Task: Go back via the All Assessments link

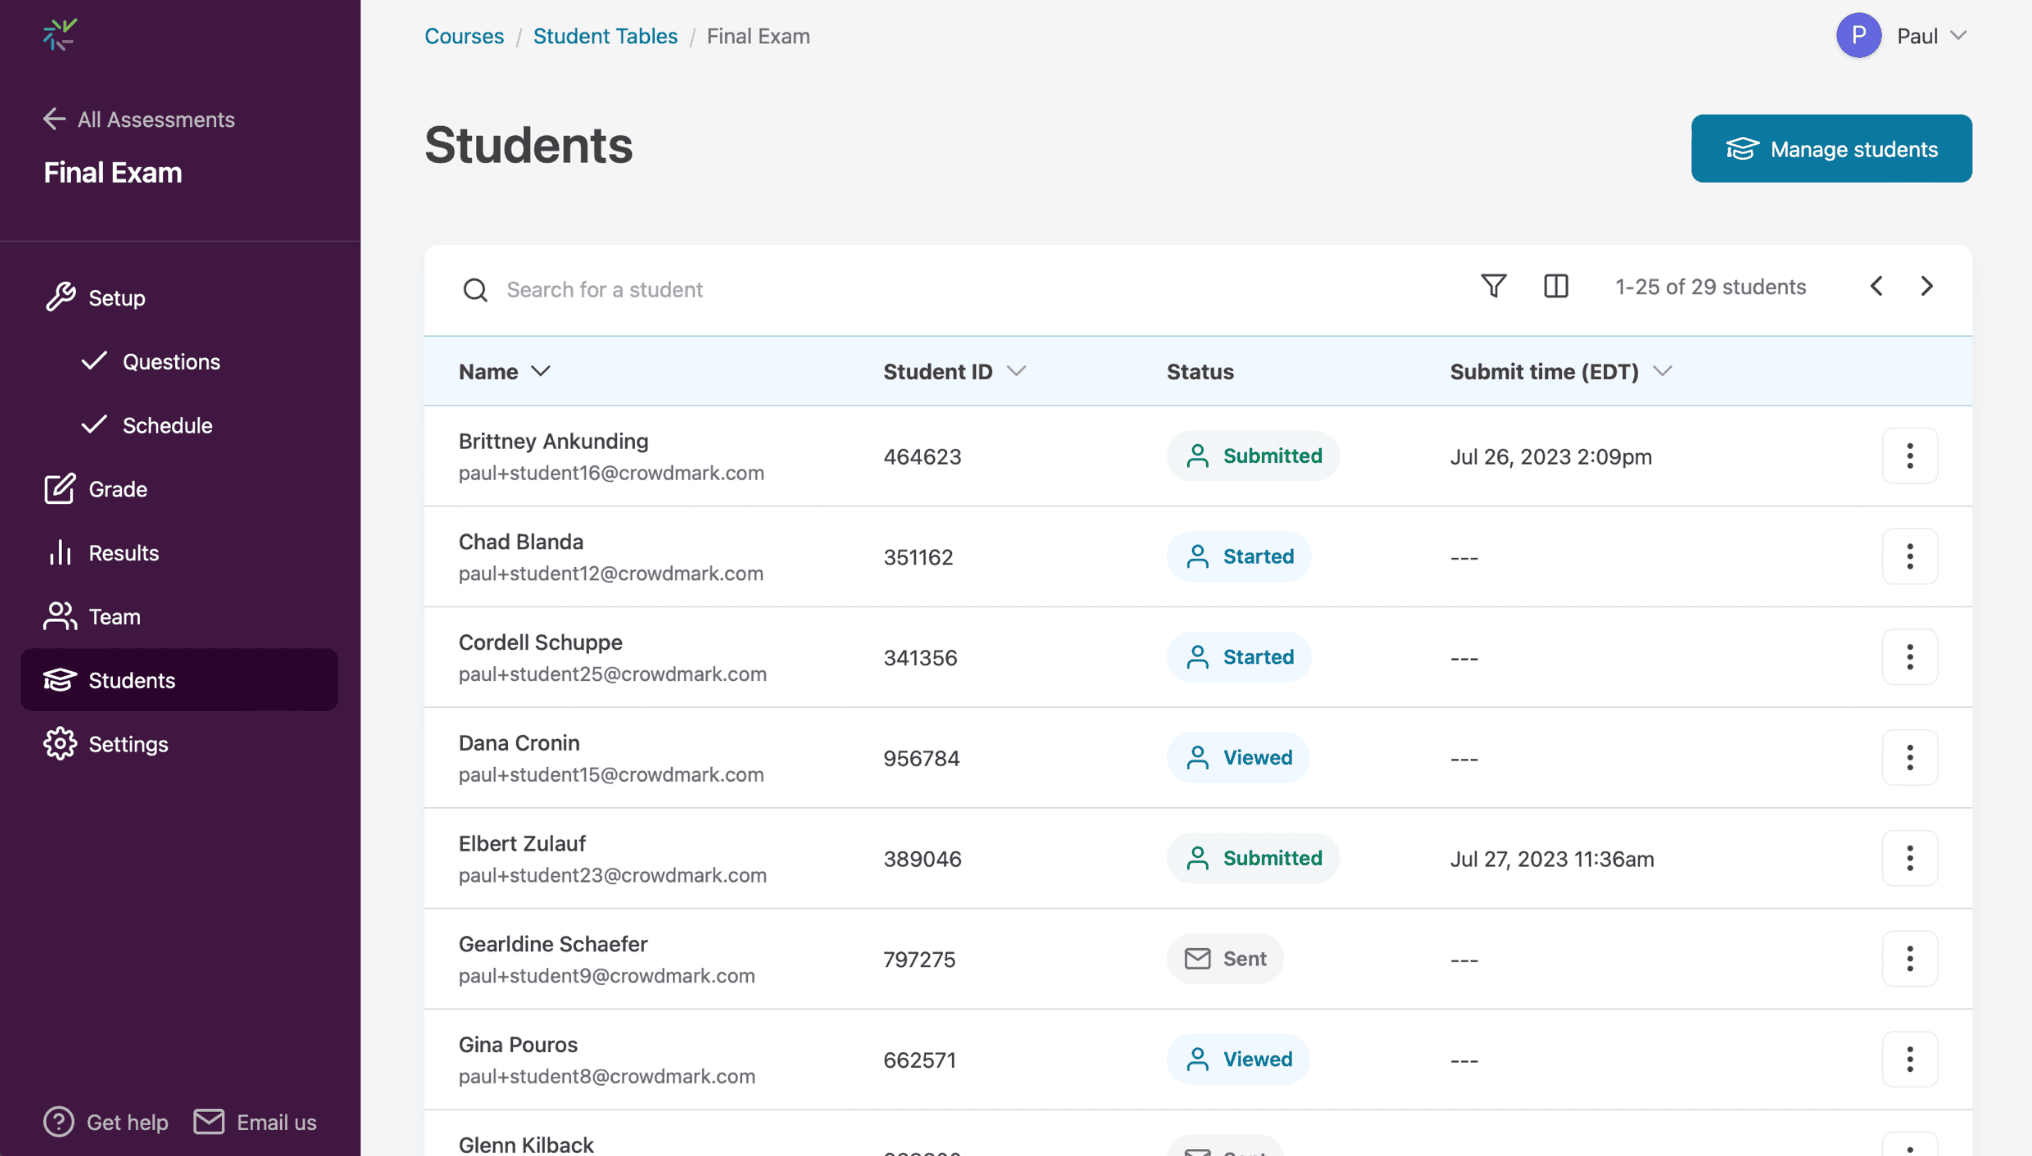Action: point(139,119)
